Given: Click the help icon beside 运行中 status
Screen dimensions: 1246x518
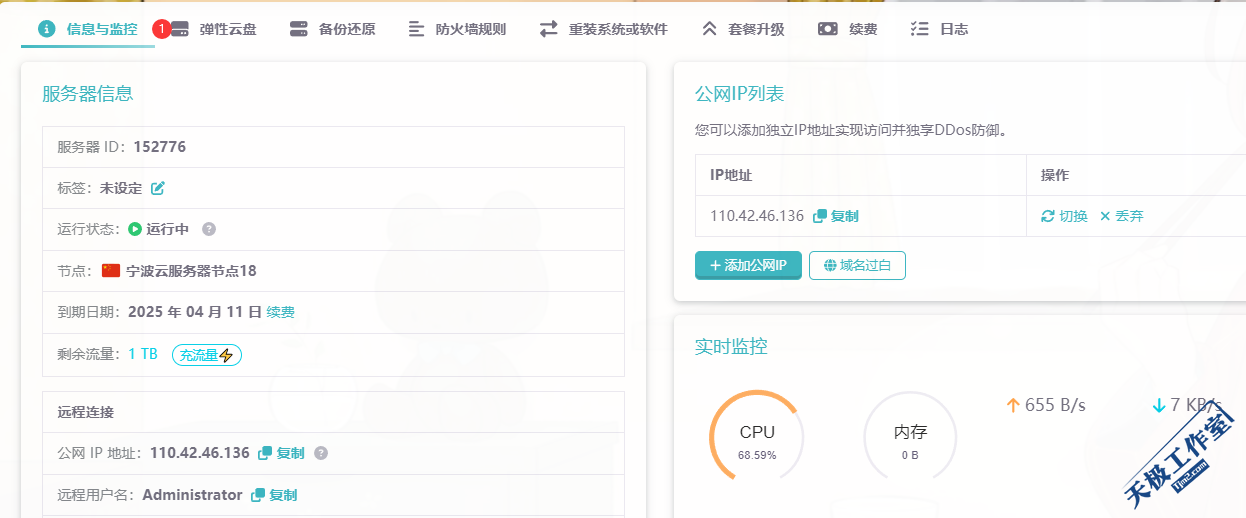Looking at the screenshot, I should 209,229.
